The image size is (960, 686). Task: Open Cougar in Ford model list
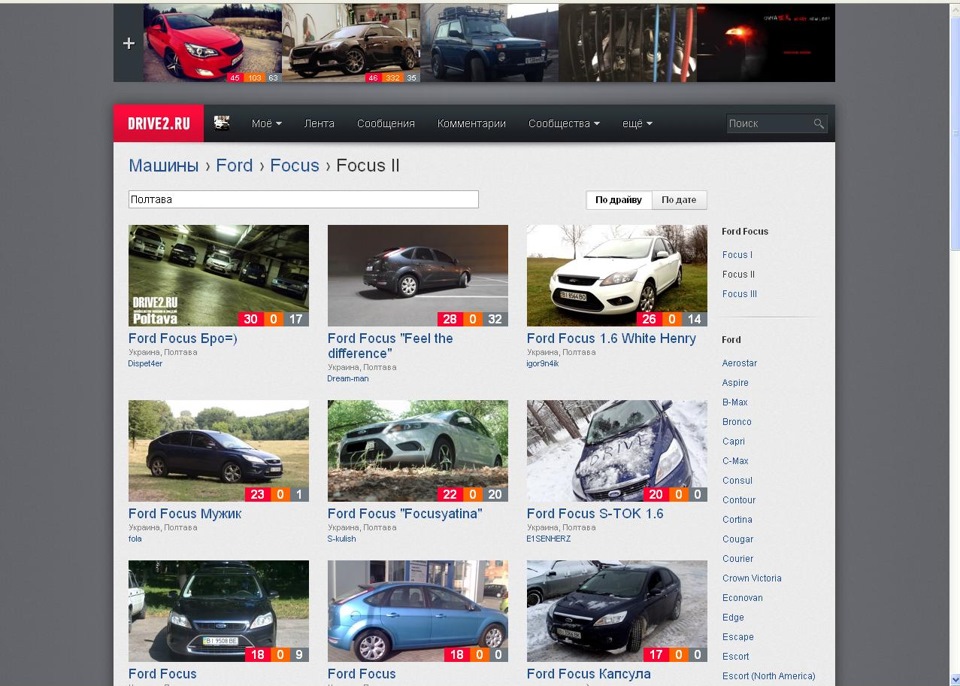[x=738, y=540]
